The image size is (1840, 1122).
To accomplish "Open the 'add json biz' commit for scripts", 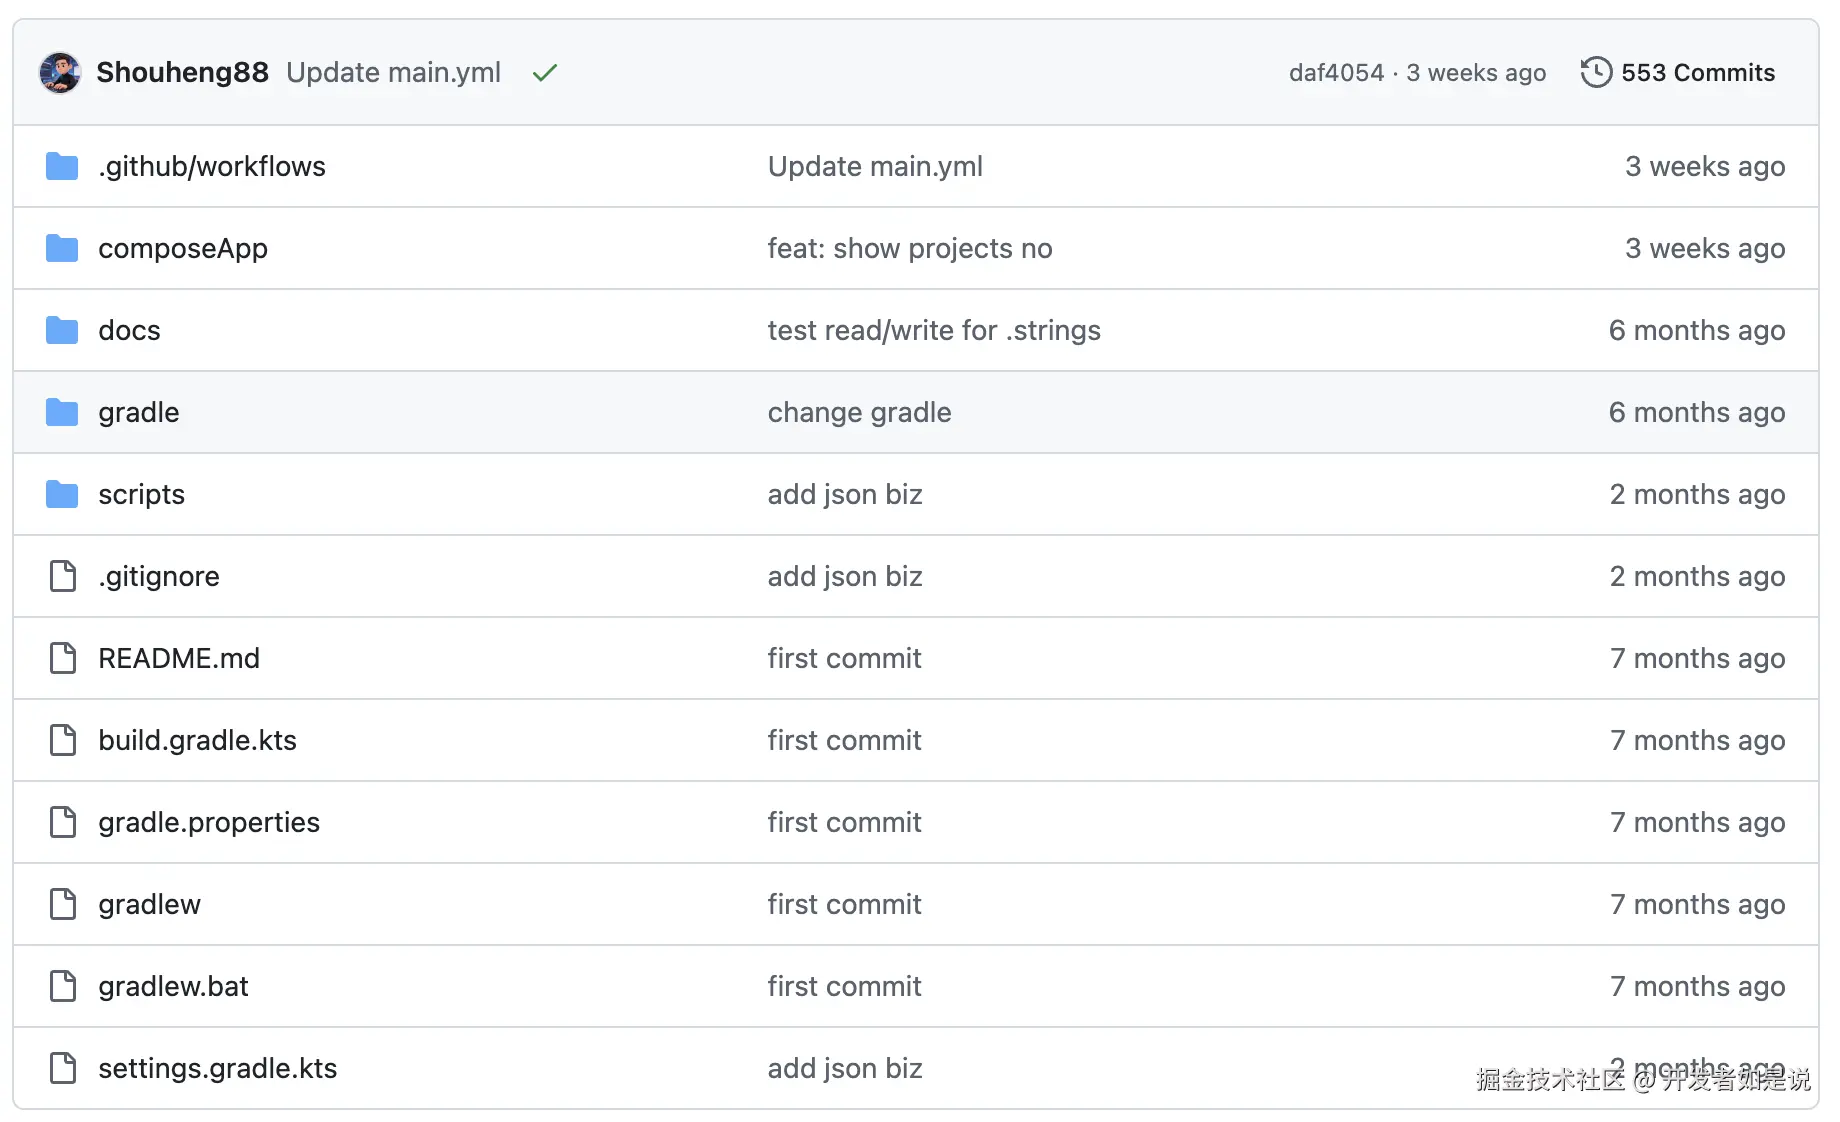I will coord(845,494).
